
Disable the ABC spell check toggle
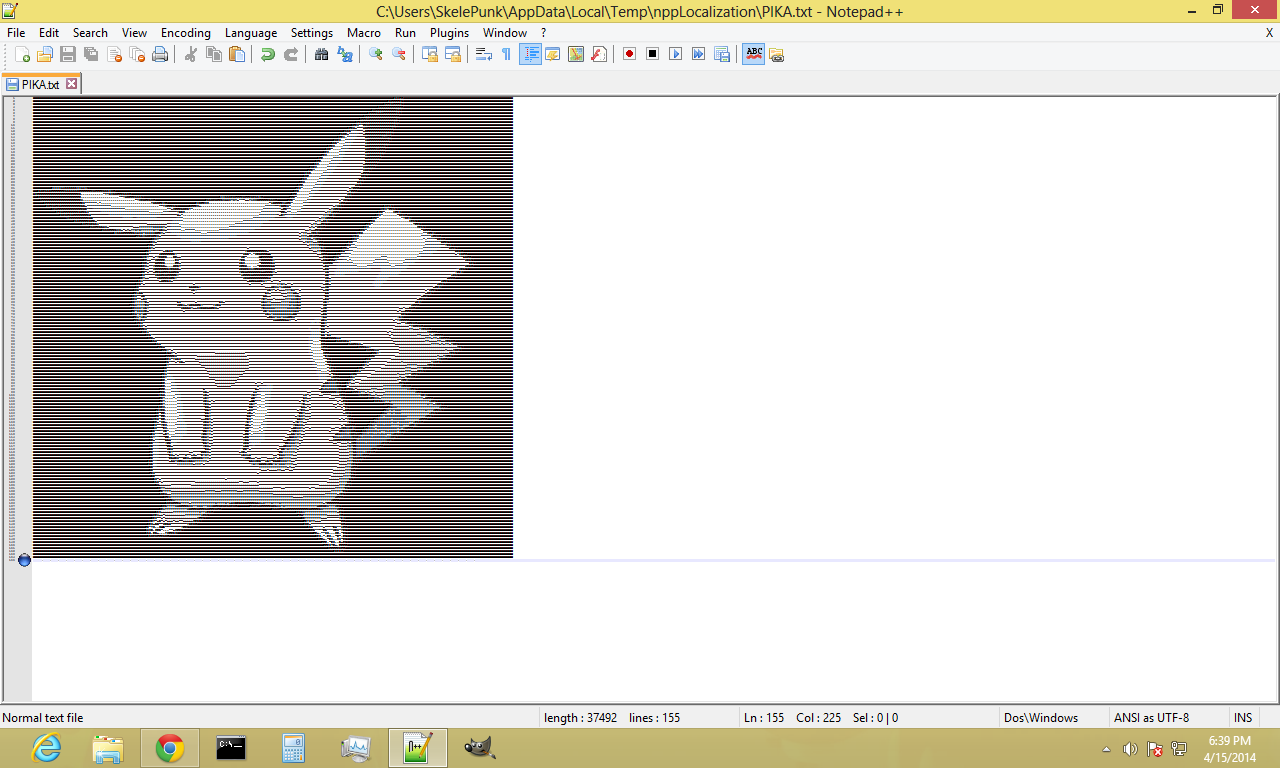[x=754, y=54]
